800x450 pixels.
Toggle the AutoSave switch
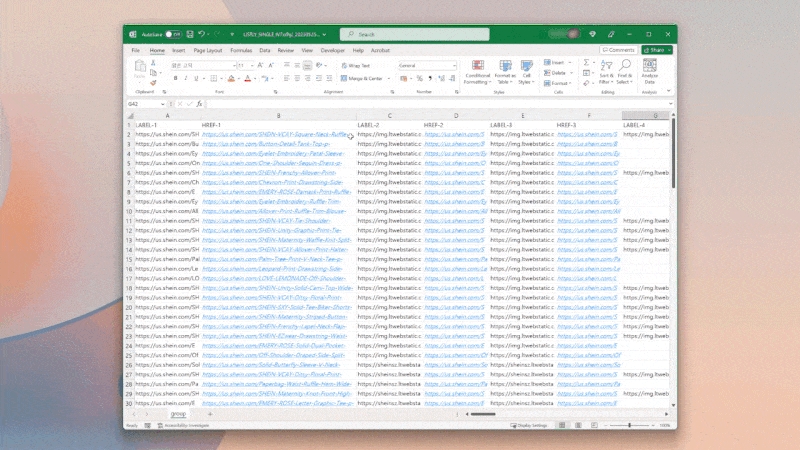[x=173, y=34]
